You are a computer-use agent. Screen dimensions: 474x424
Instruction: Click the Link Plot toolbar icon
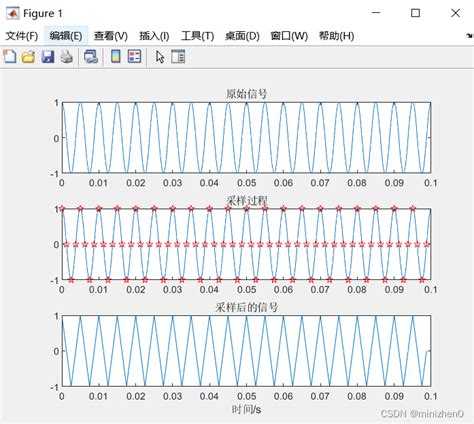click(x=91, y=56)
